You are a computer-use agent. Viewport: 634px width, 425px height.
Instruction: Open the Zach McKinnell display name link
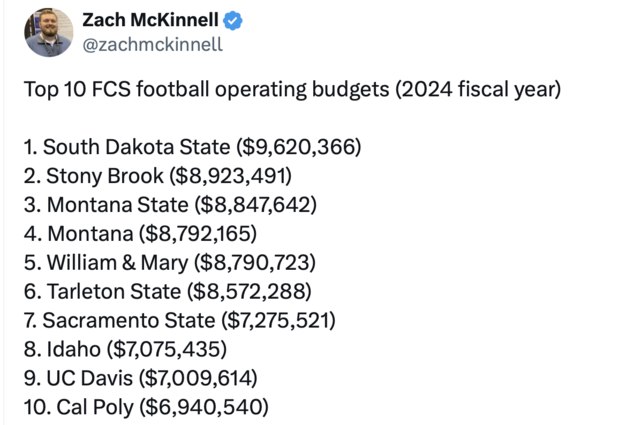click(150, 20)
